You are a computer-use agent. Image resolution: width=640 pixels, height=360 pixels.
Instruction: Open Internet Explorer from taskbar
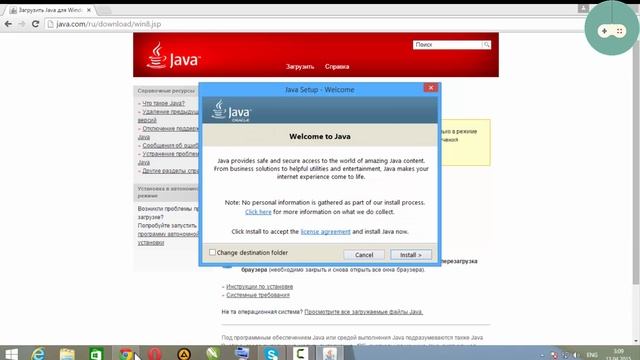click(38, 353)
